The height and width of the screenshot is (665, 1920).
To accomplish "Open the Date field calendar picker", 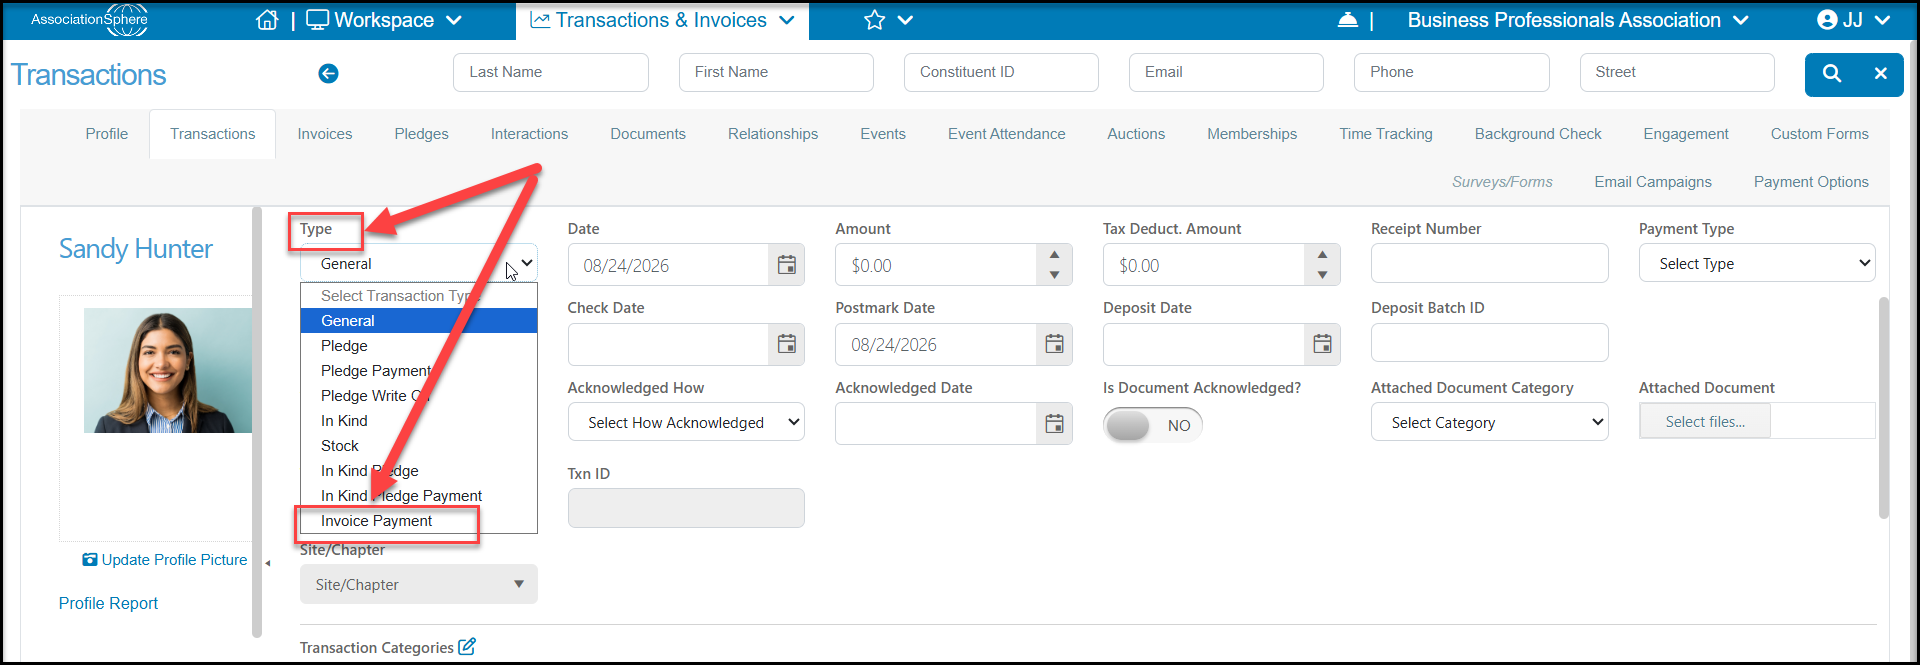I will tap(787, 265).
